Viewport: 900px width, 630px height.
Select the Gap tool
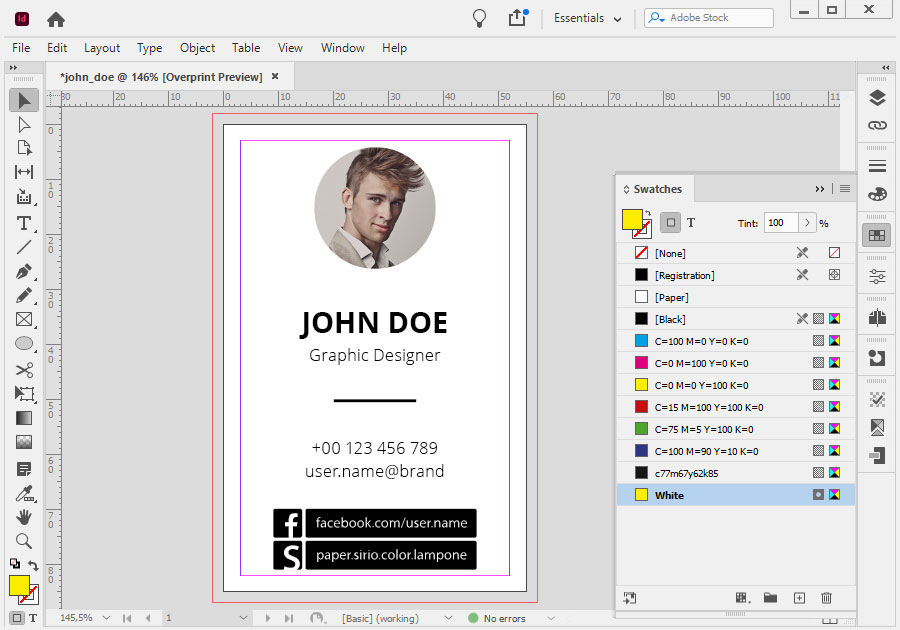coord(24,172)
